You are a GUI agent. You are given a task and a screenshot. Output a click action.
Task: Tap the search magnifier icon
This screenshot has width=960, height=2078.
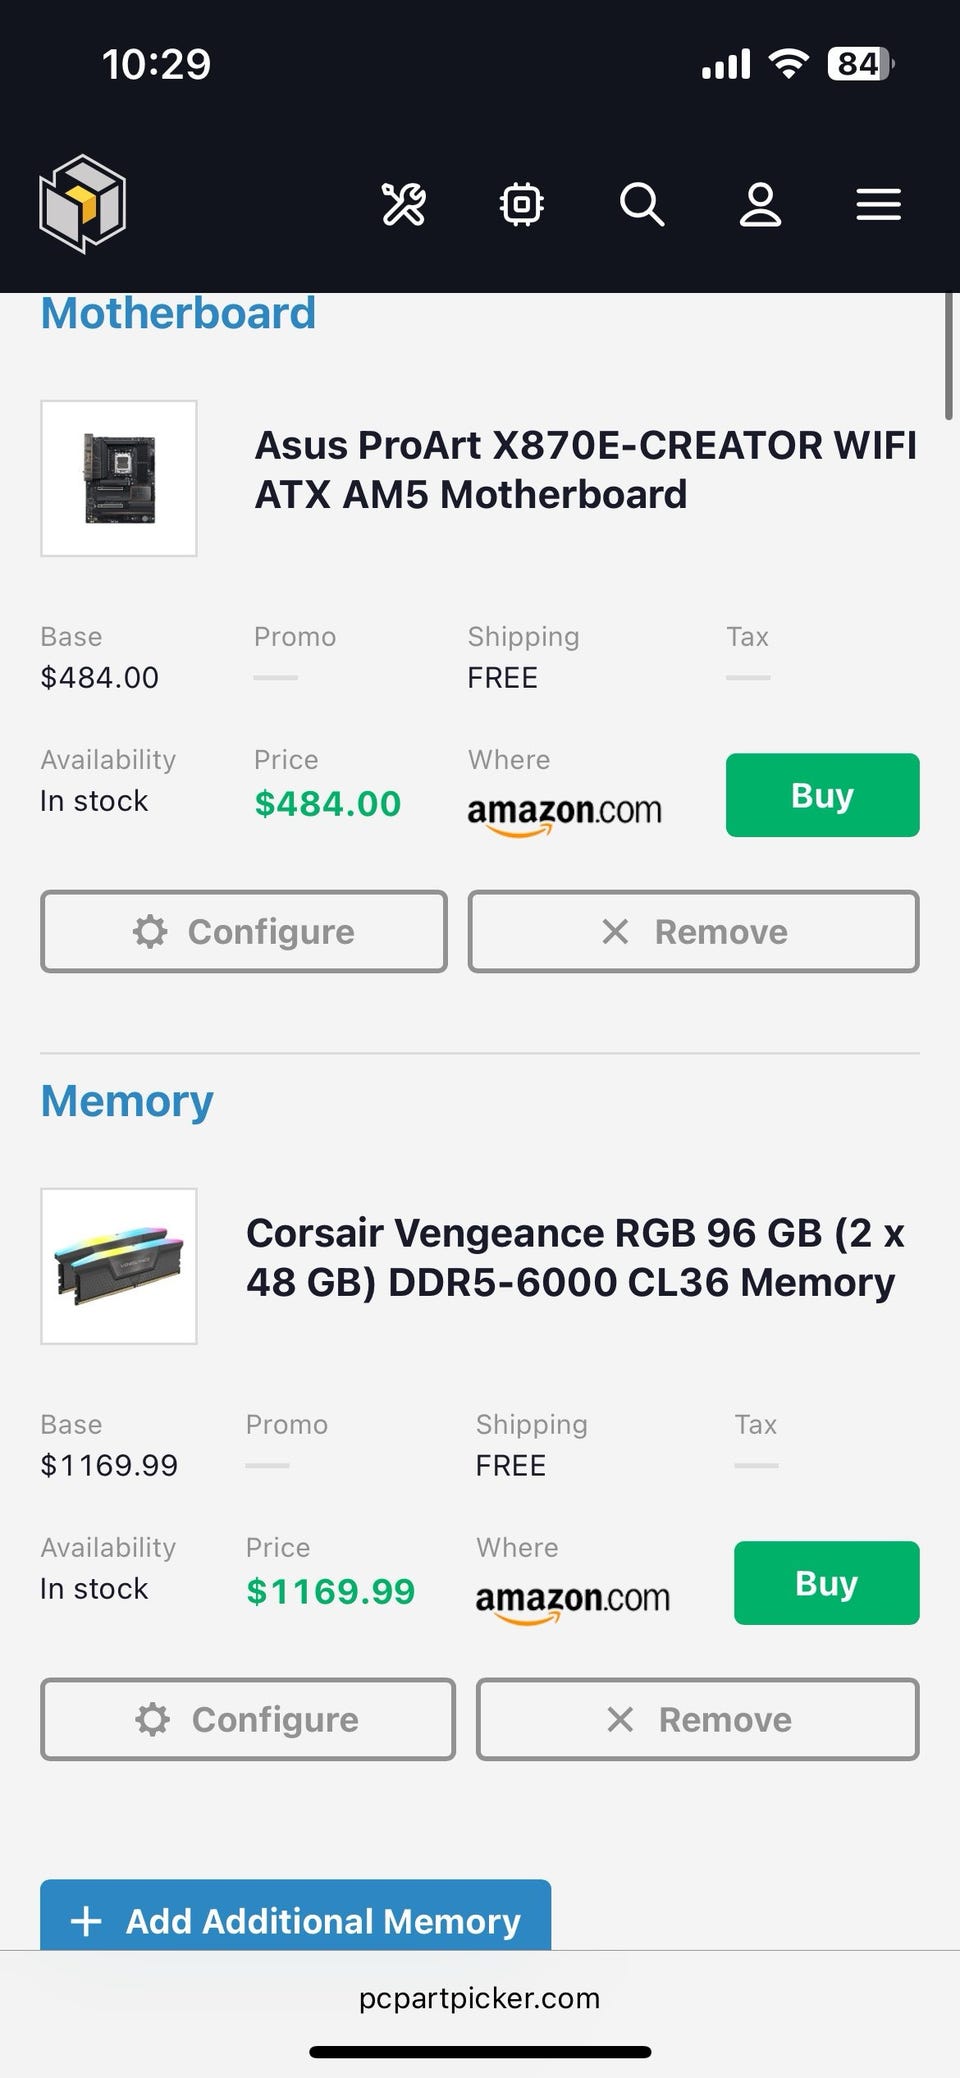pyautogui.click(x=641, y=204)
